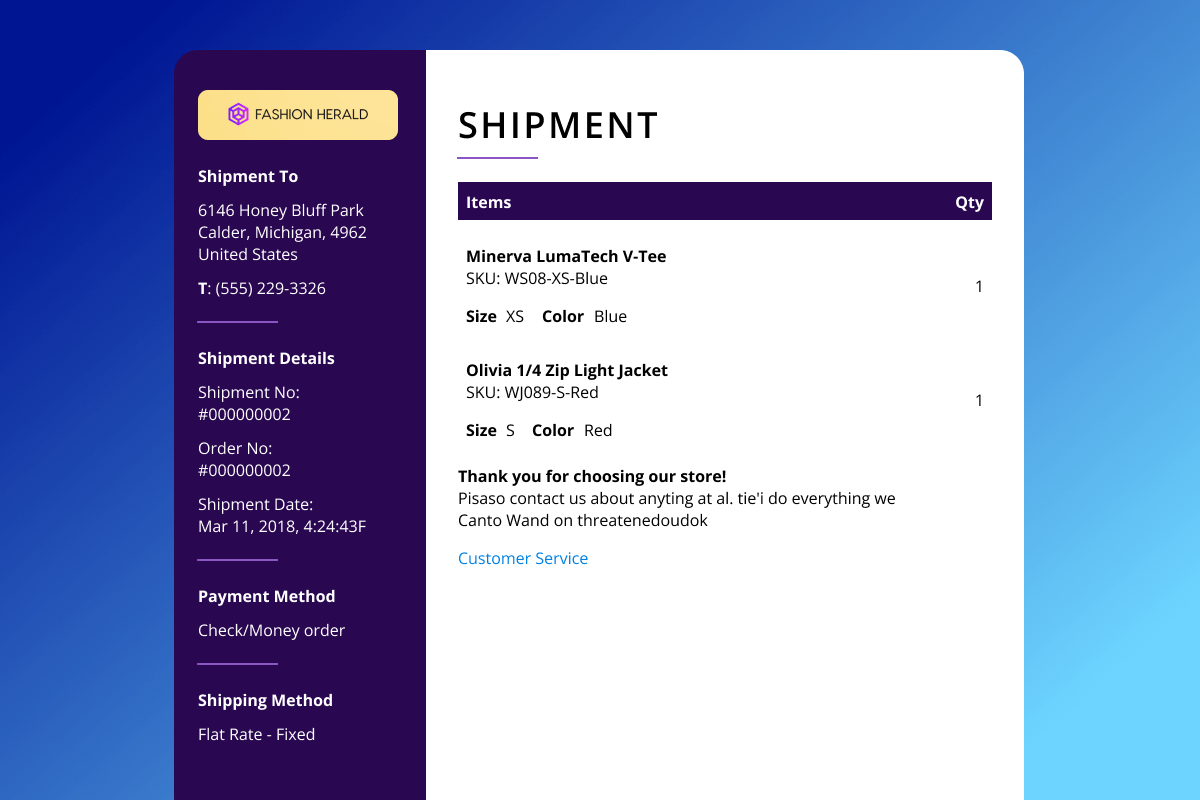Click the Fashion Herald logo badge
Viewport: 1200px width, 800px height.
(x=298, y=115)
